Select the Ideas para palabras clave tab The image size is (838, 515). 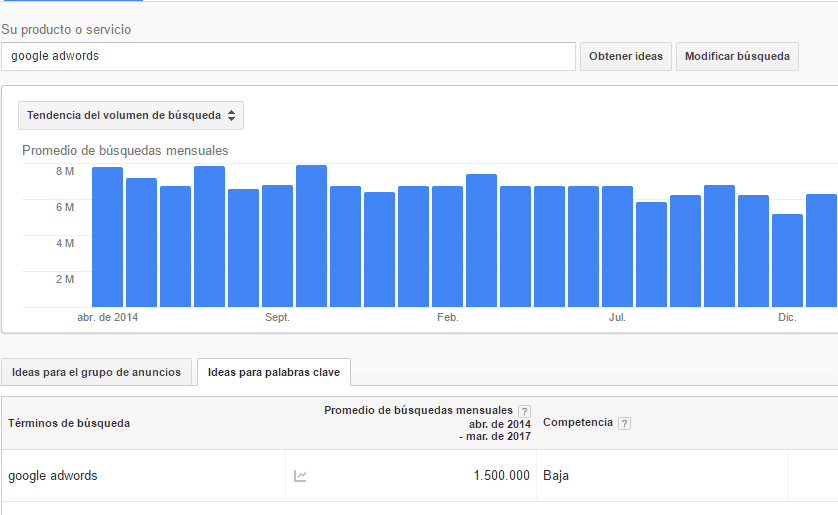pyautogui.click(x=274, y=372)
